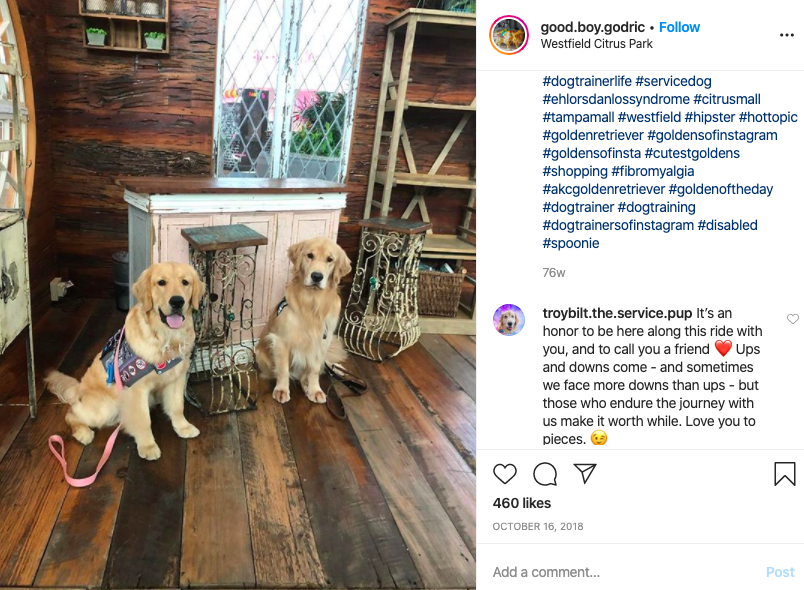View the 460 likes list

click(x=521, y=503)
